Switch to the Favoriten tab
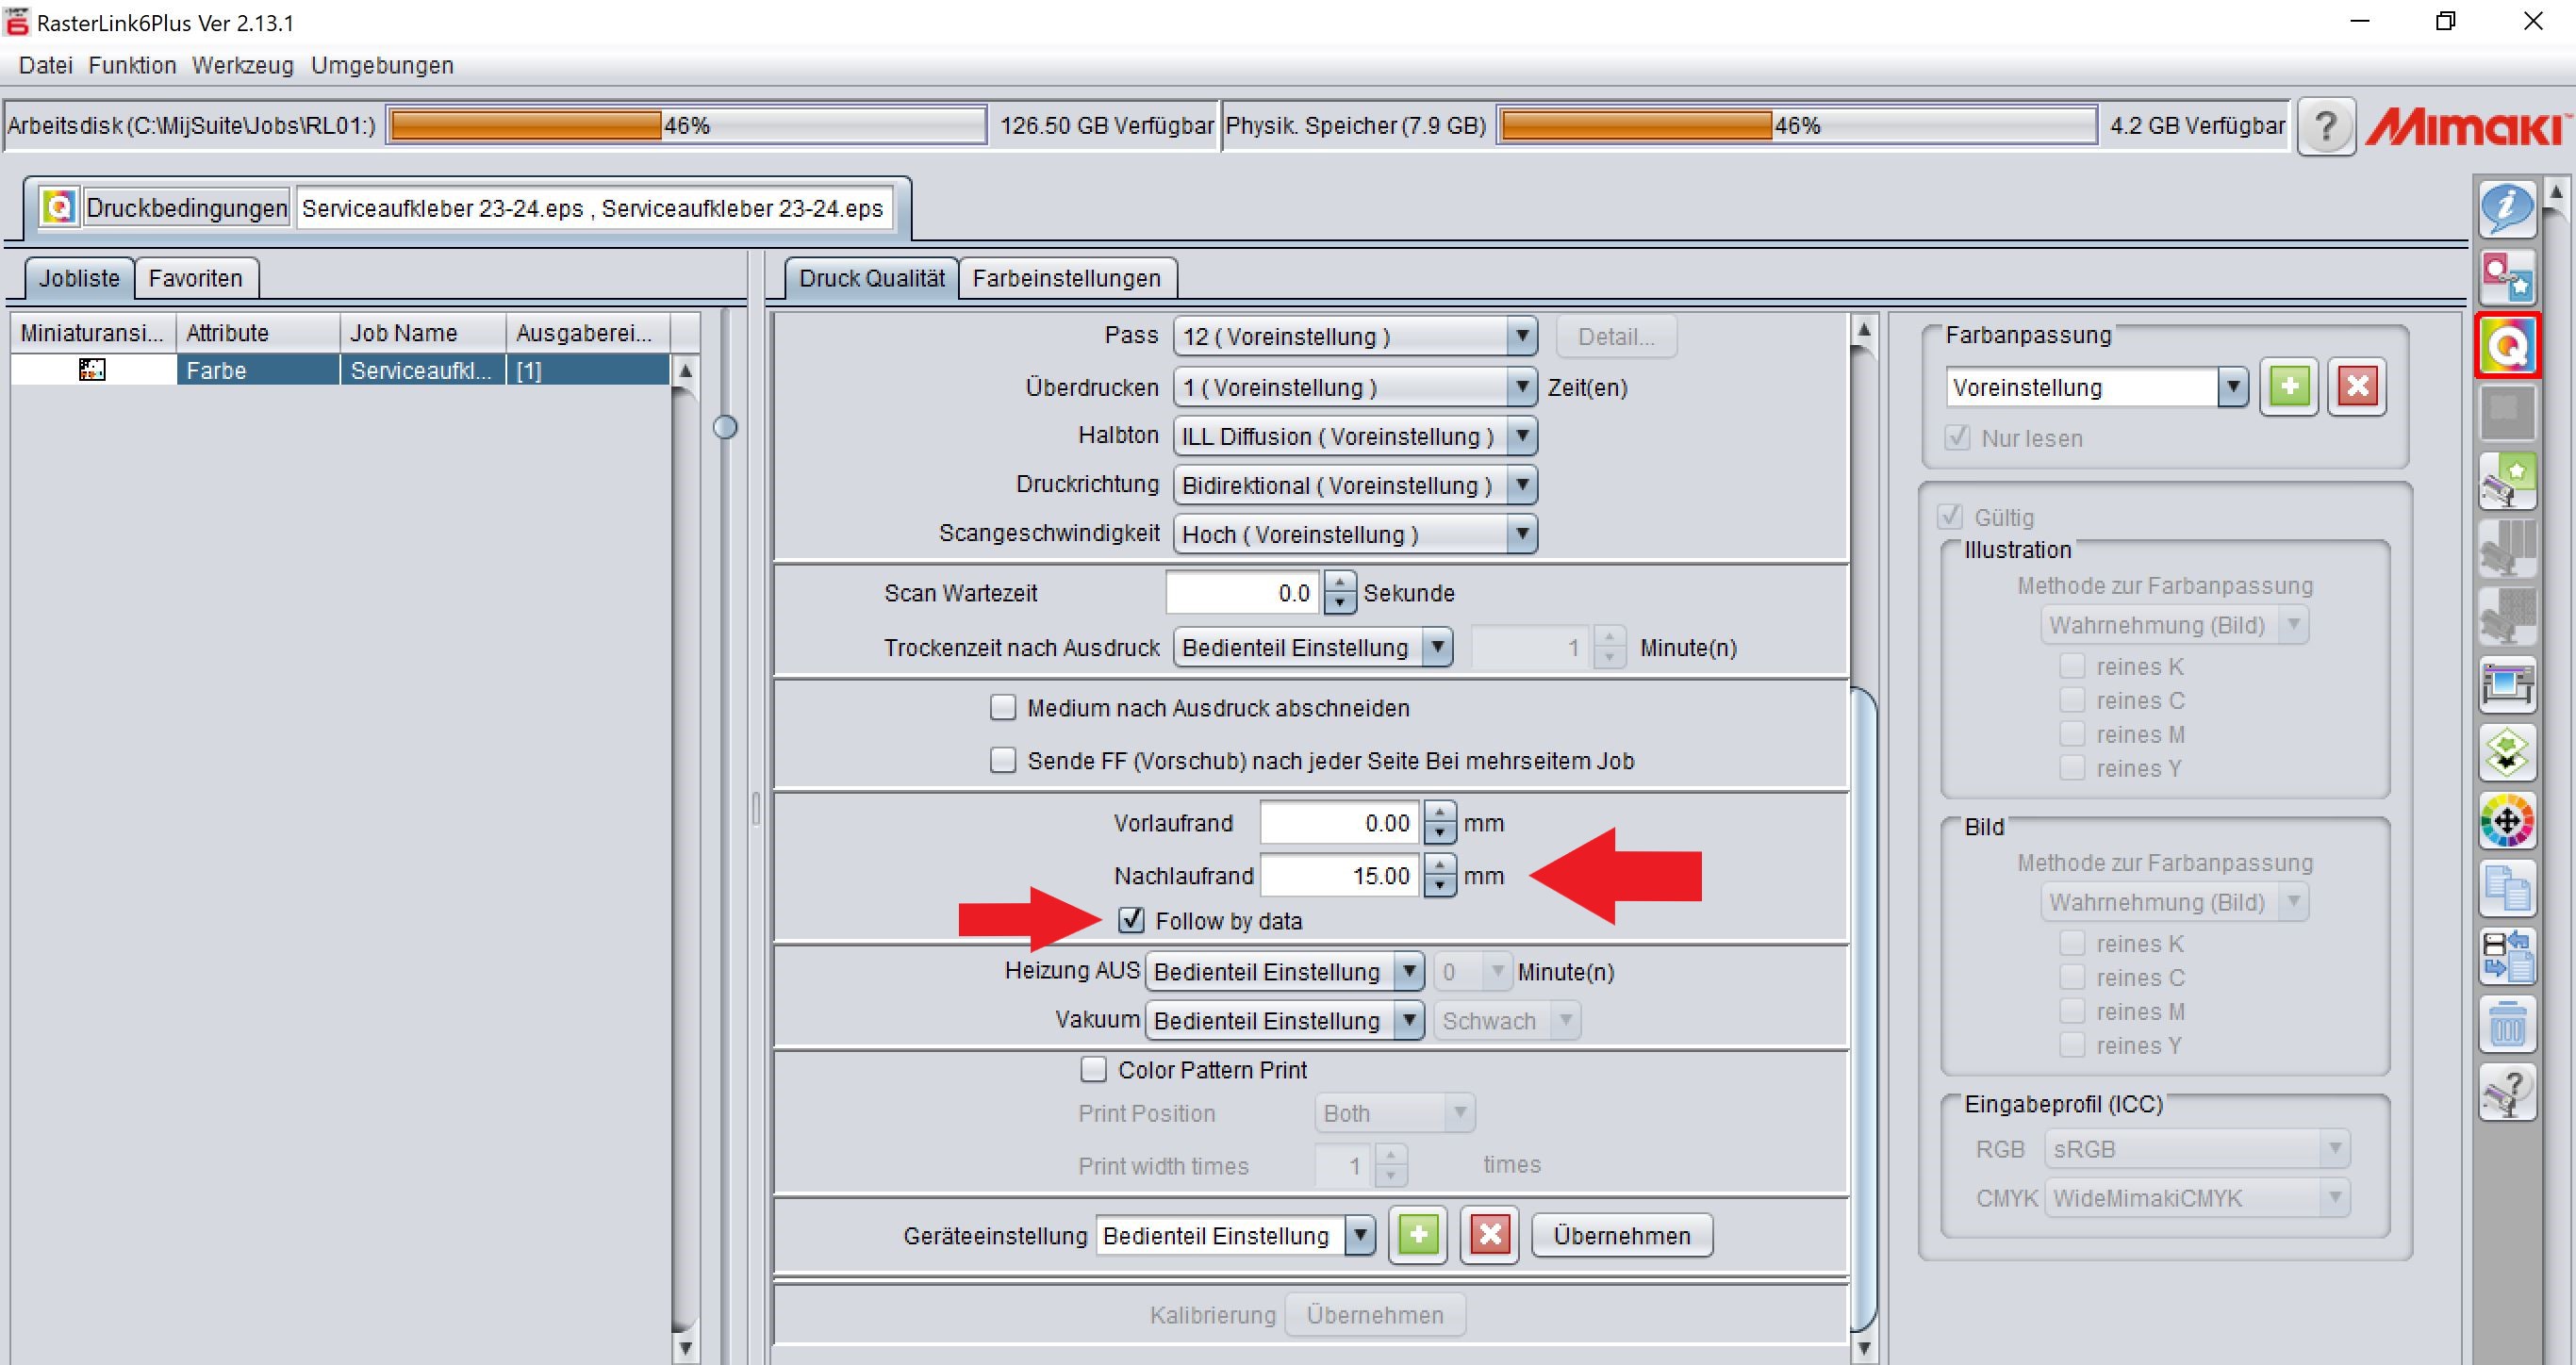2576x1365 pixels. 195,278
